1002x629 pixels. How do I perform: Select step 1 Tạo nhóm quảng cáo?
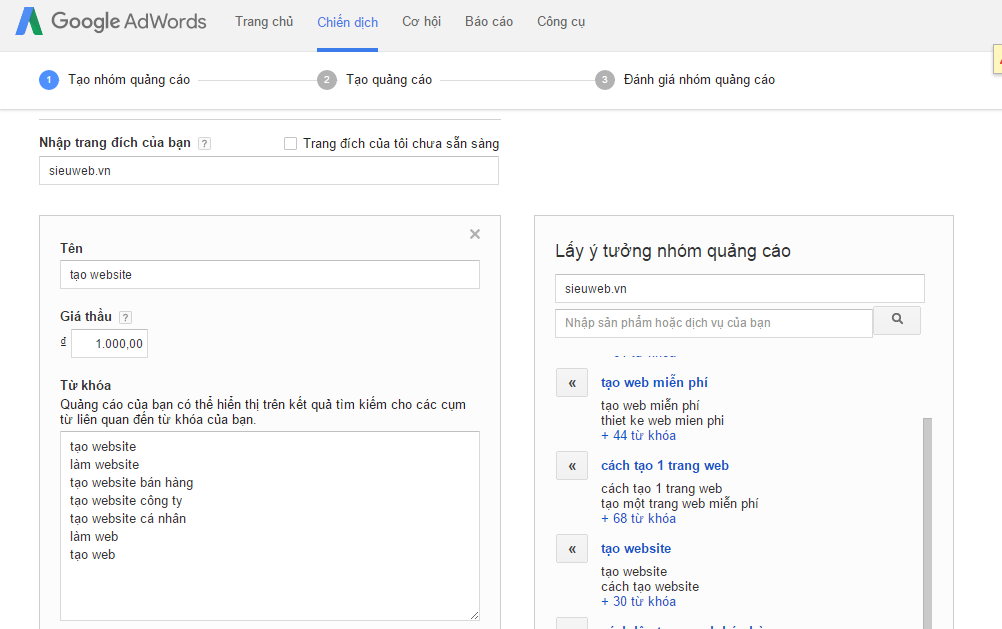coord(115,80)
